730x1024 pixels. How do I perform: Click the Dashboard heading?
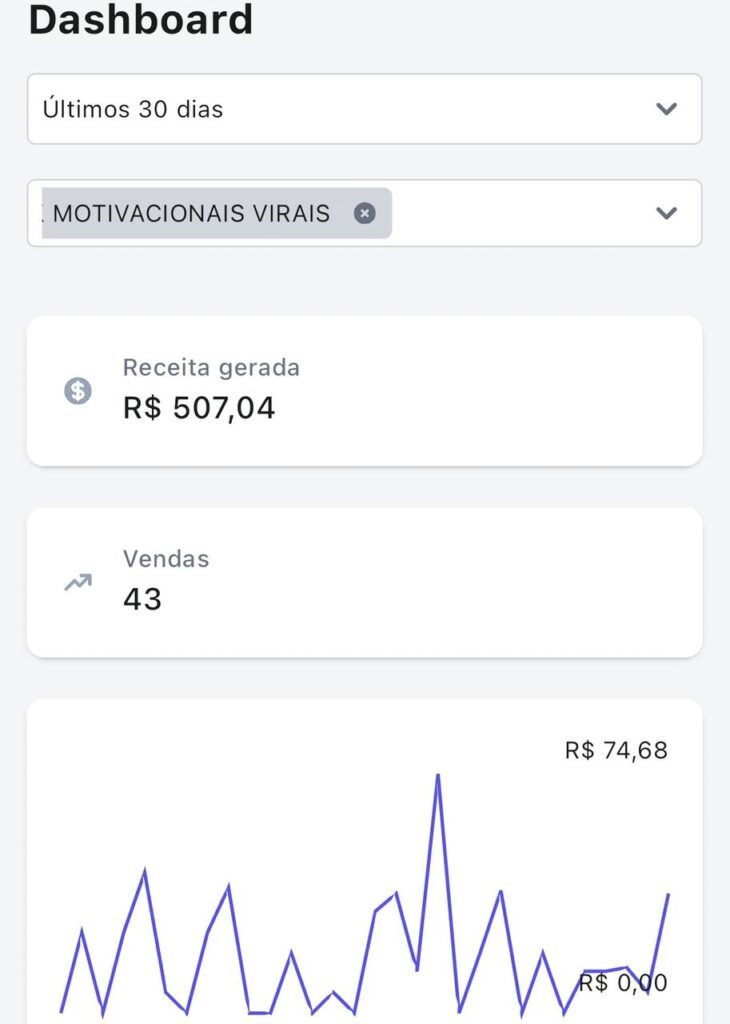pos(141,20)
